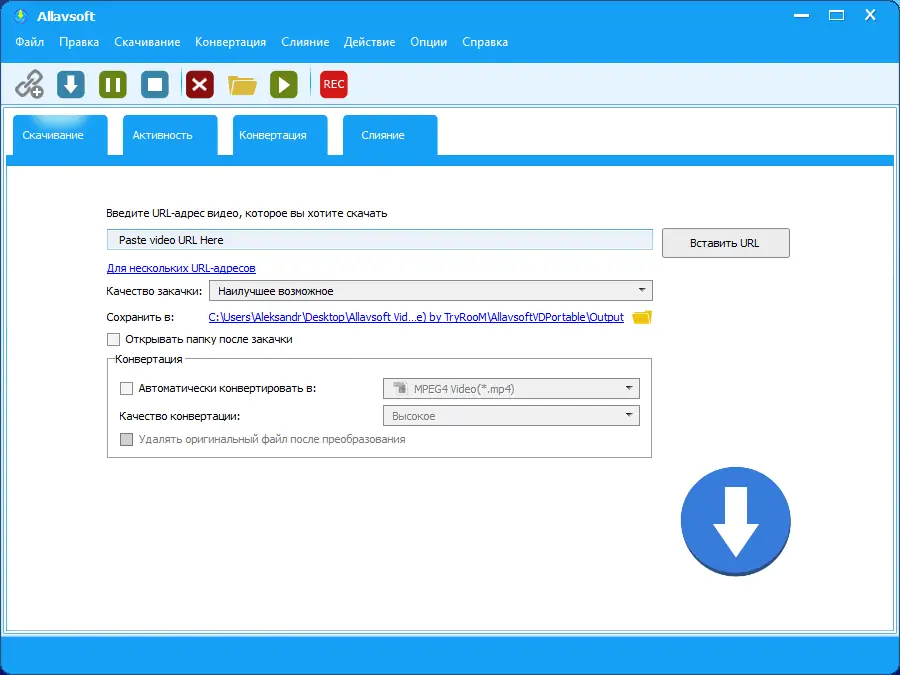Start download with the blue download toolbar icon
This screenshot has width=900, height=675.
(x=70, y=84)
